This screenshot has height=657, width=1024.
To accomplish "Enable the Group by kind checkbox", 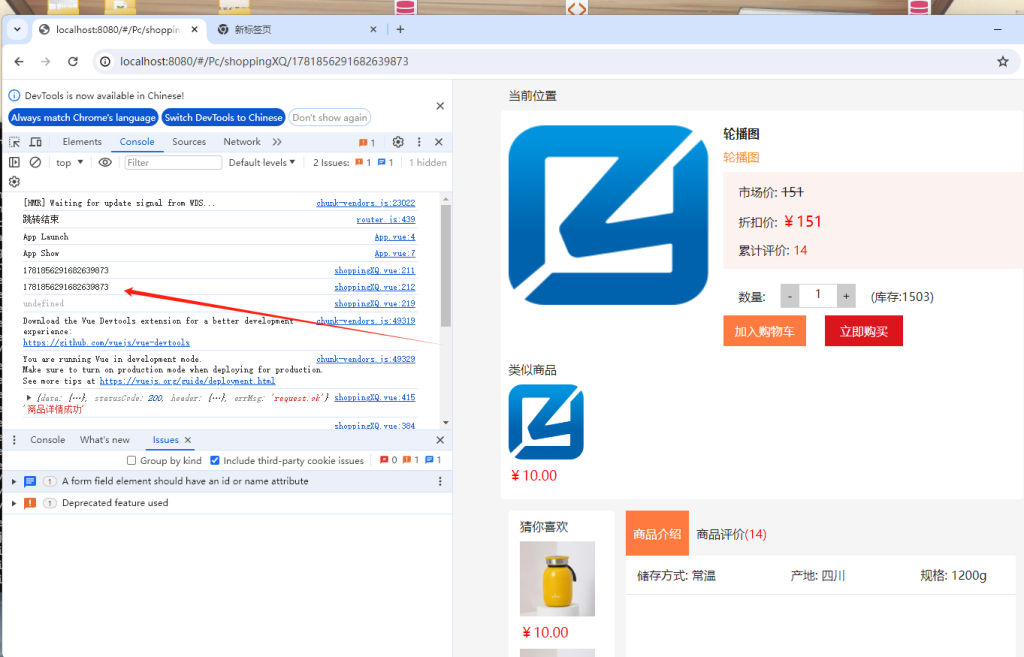I will [x=131, y=461].
